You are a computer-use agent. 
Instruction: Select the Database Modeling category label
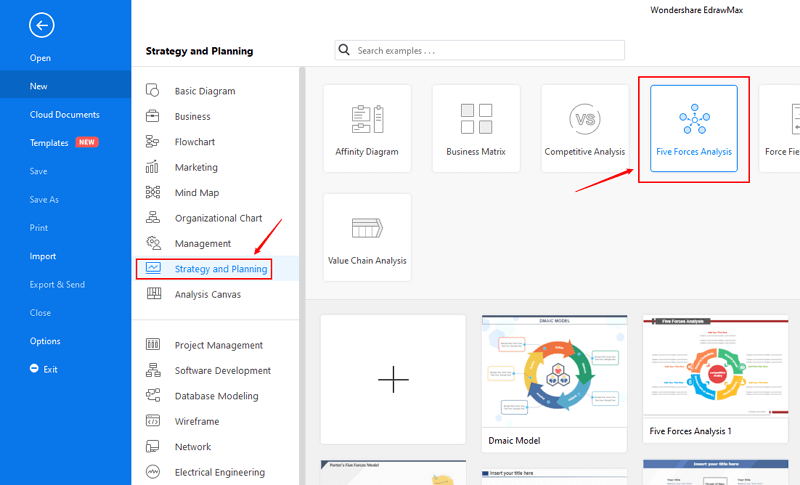[x=216, y=396]
